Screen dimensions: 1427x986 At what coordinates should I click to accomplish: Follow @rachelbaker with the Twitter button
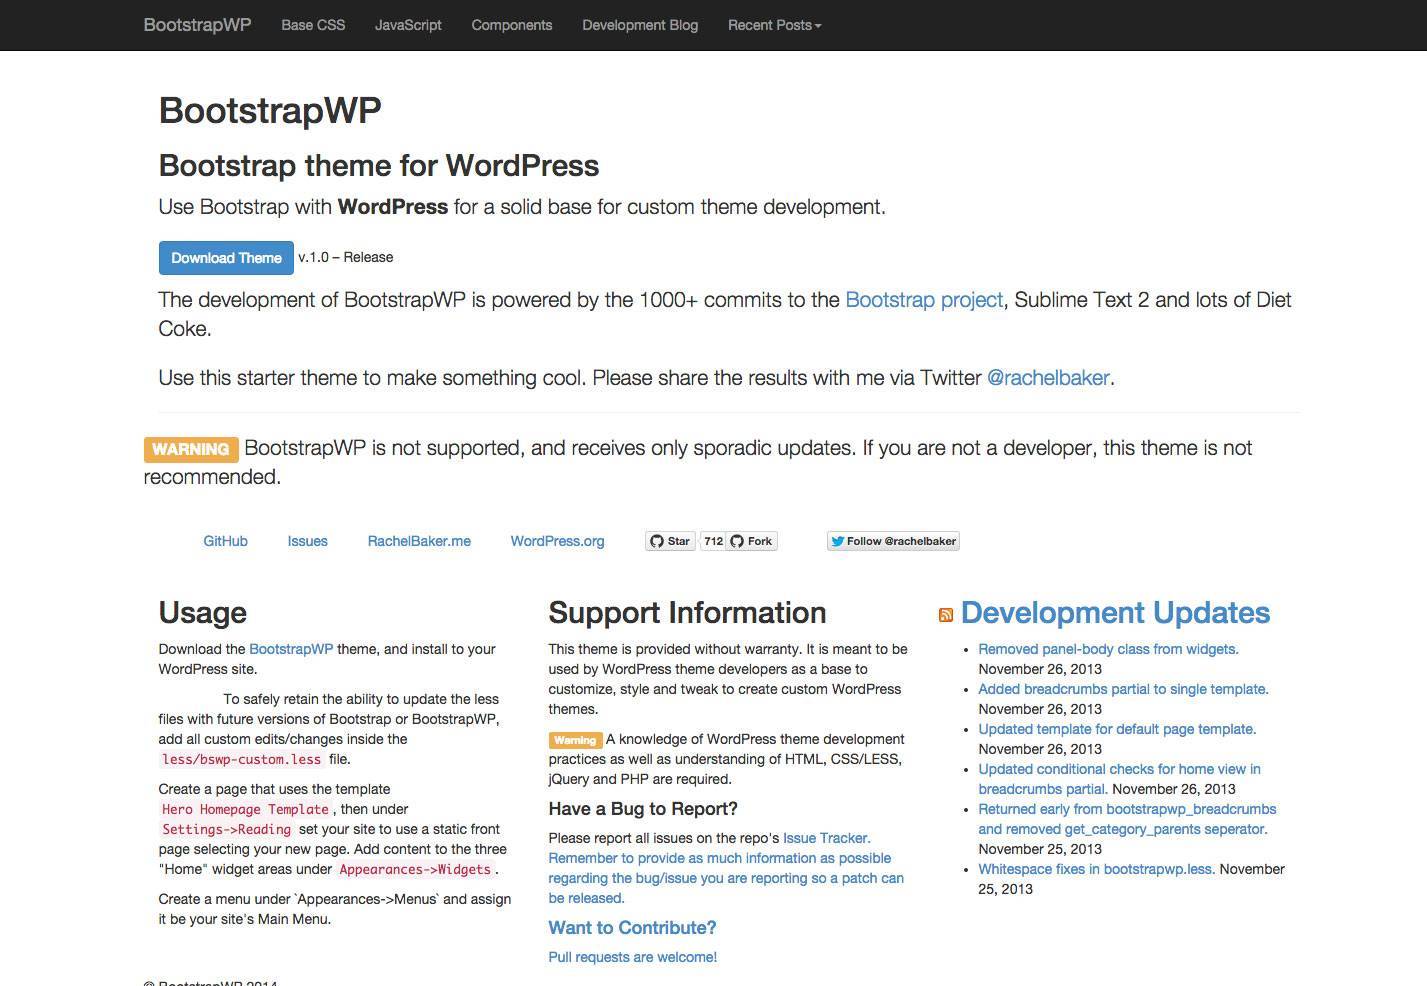893,541
